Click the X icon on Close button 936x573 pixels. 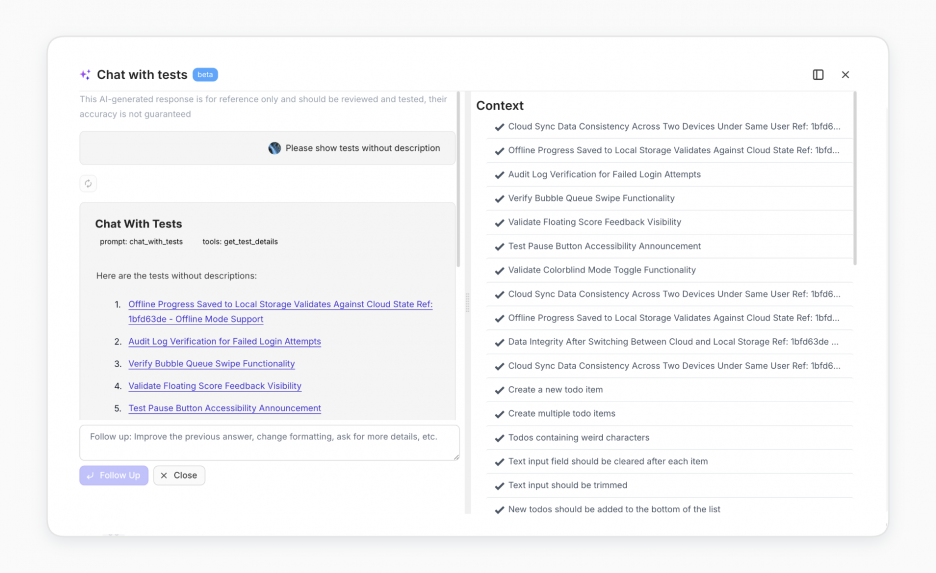[x=164, y=476]
